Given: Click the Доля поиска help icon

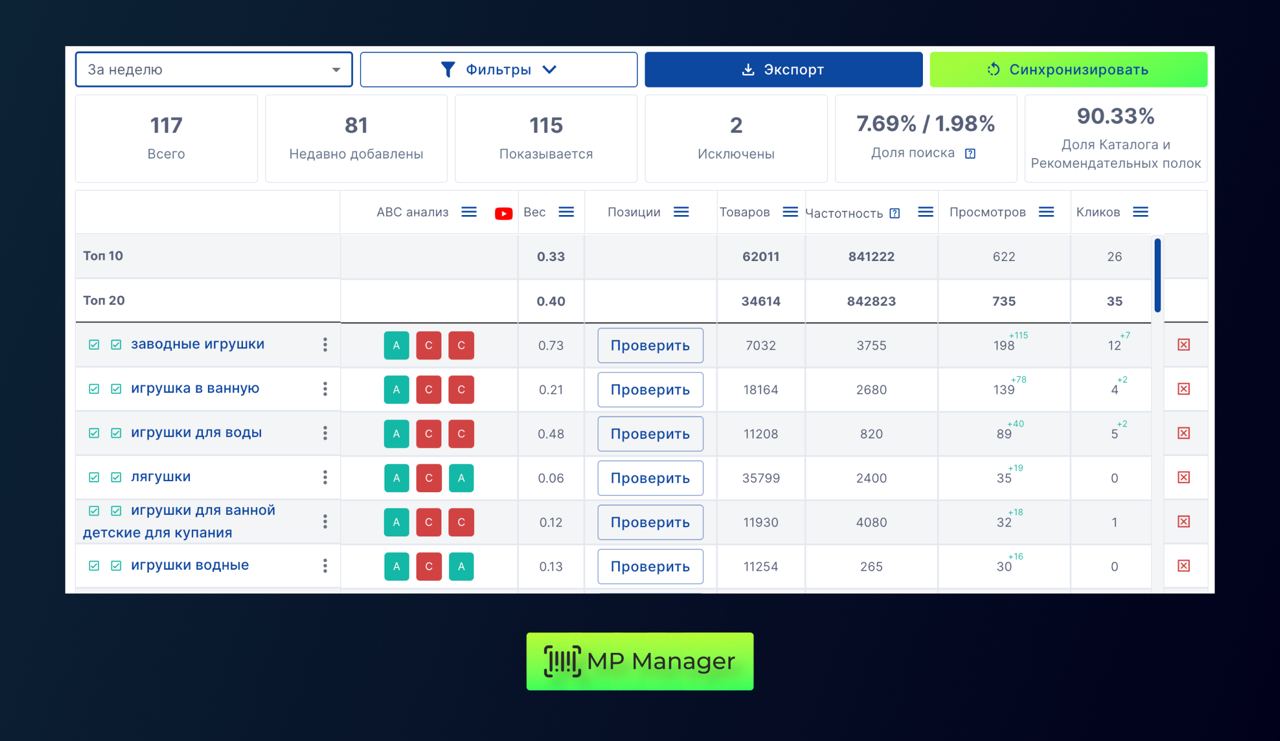Looking at the screenshot, I should [970, 153].
